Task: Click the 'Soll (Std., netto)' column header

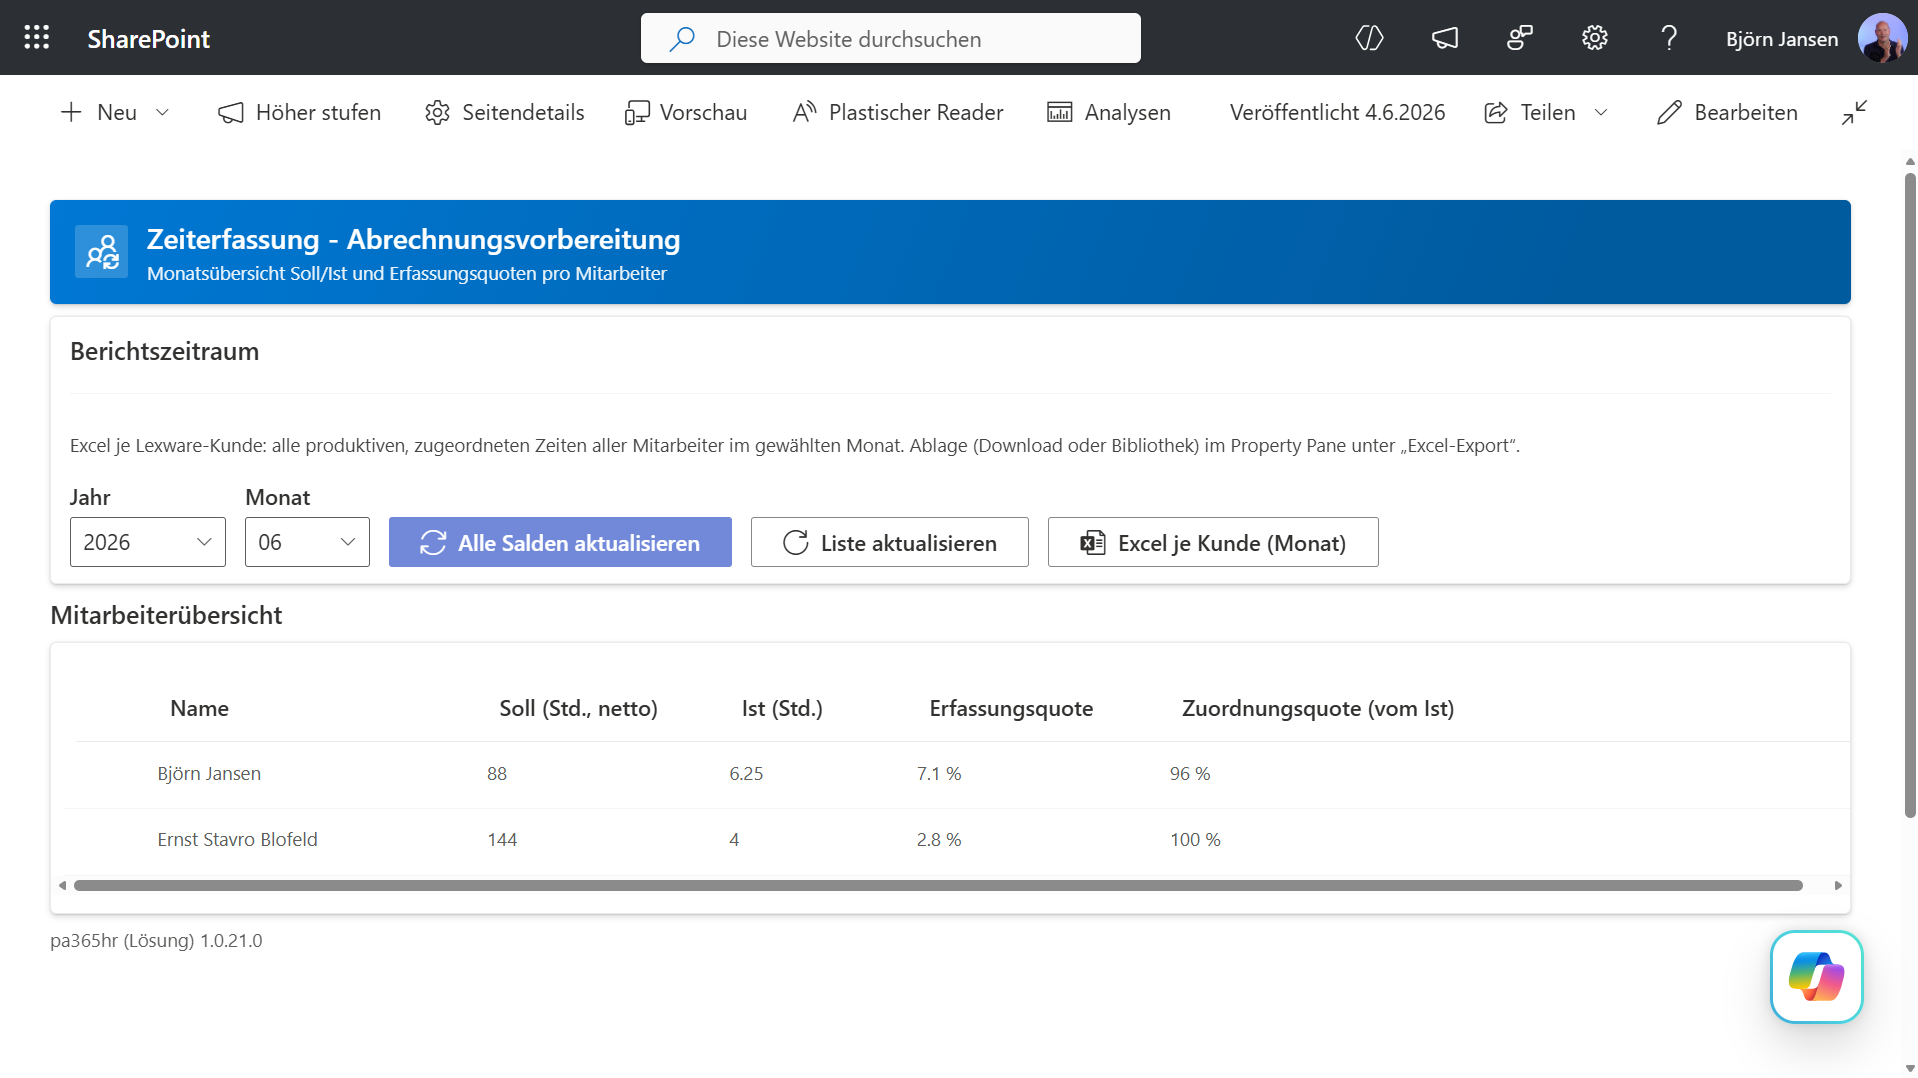Action: 578,708
